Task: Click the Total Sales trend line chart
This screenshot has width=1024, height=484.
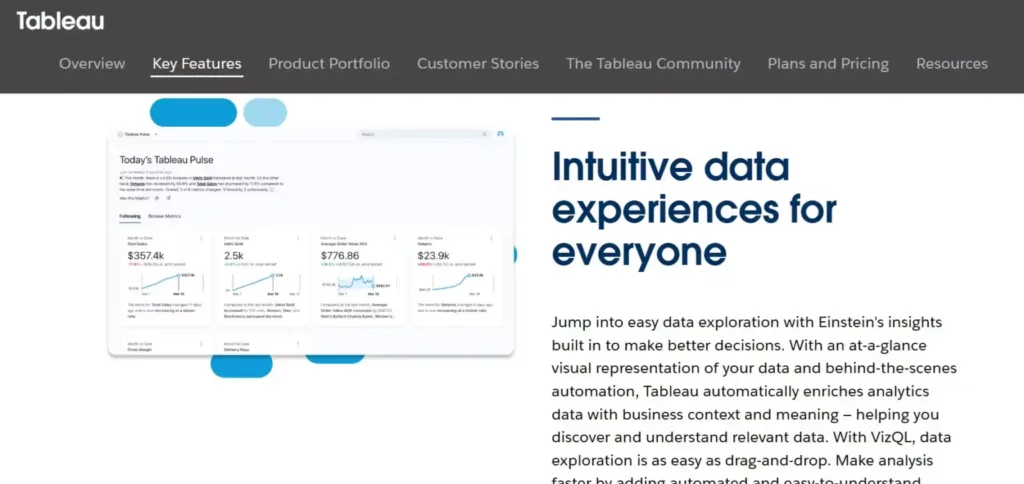Action: 167,283
